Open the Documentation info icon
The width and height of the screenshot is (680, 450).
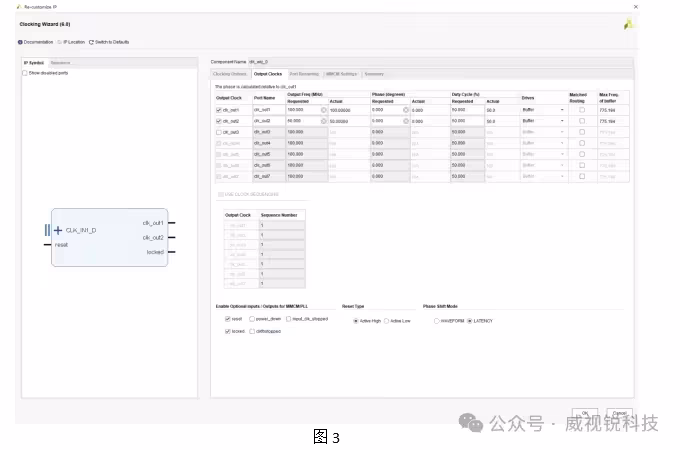[x=20, y=42]
